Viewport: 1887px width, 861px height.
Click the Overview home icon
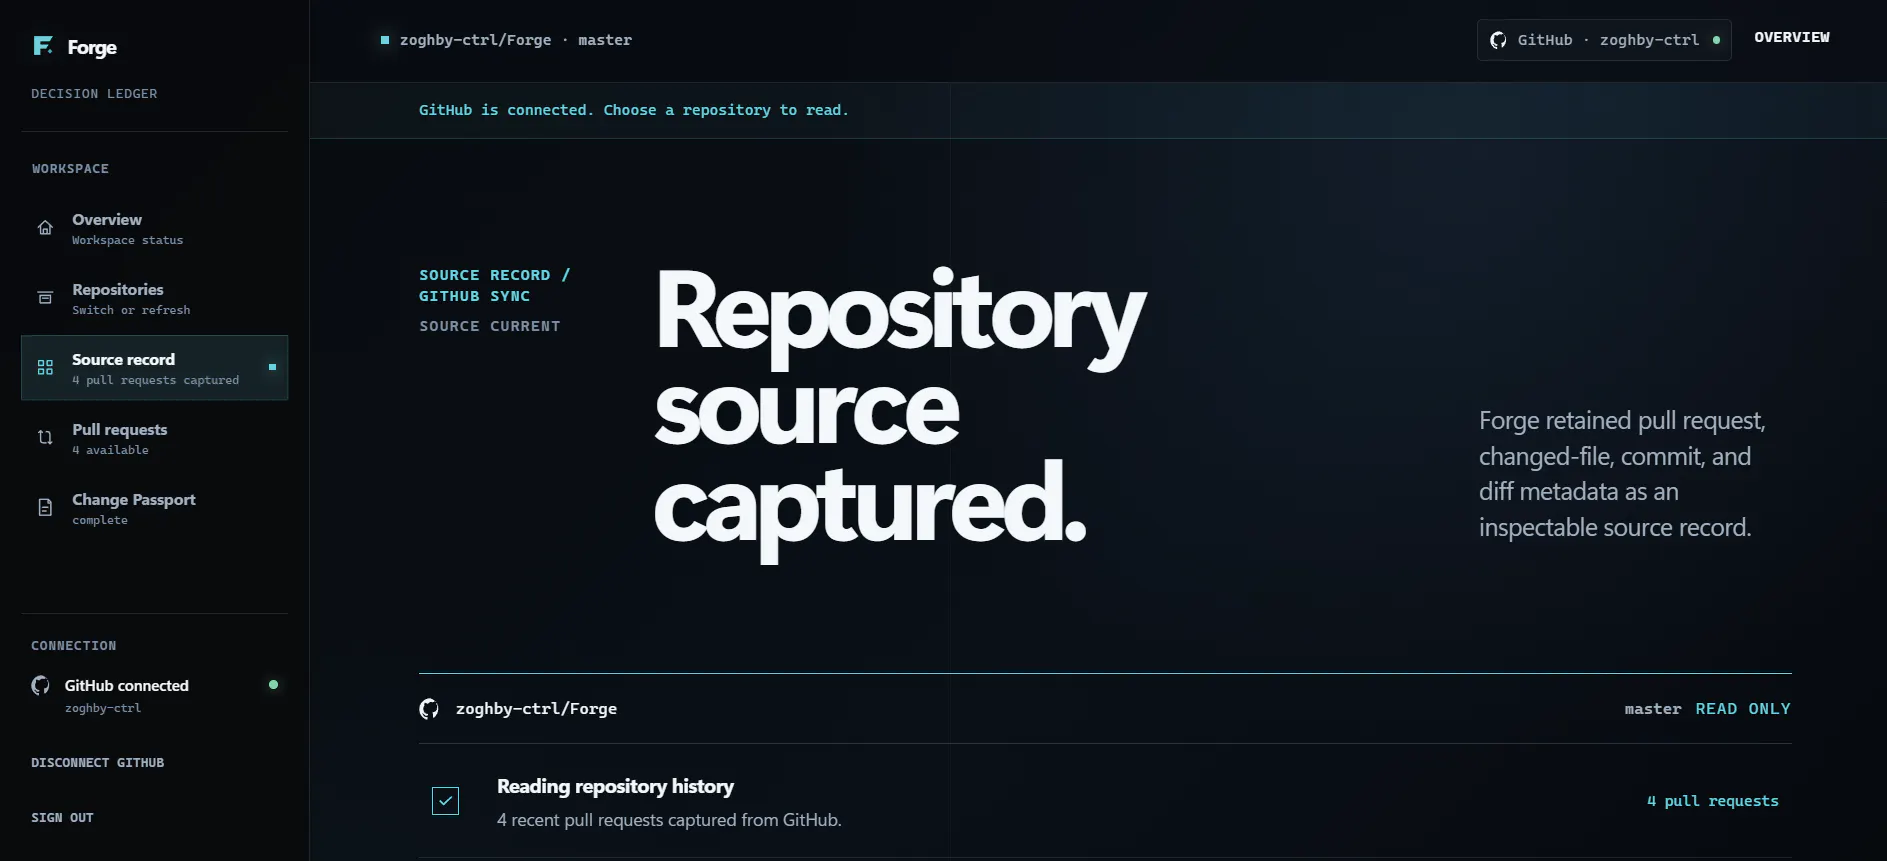coord(45,228)
